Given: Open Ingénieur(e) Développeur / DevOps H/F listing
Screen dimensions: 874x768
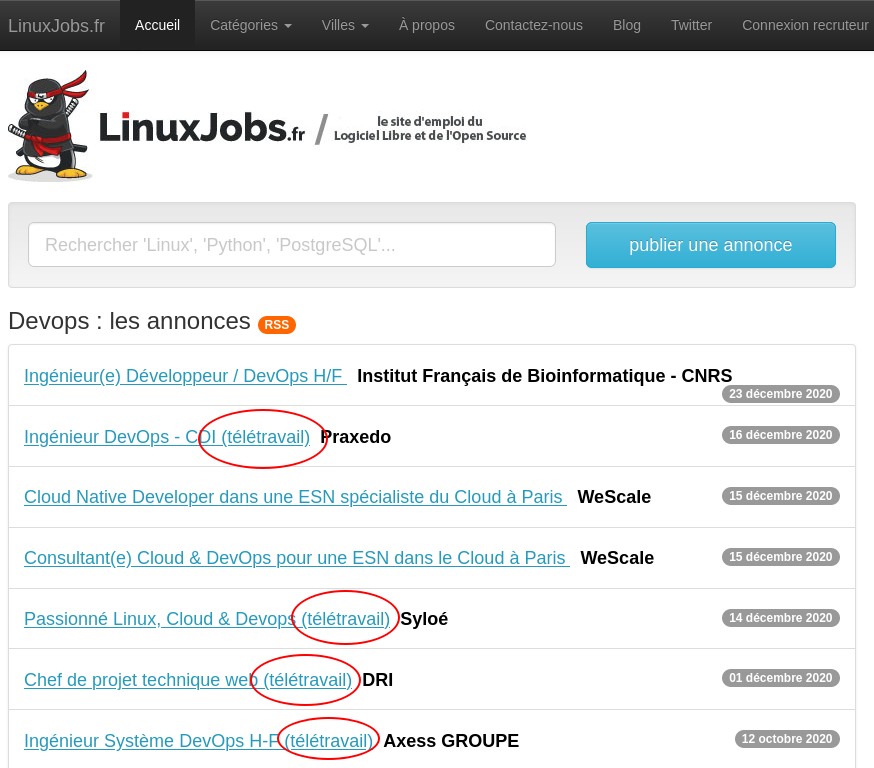Looking at the screenshot, I should tap(185, 376).
